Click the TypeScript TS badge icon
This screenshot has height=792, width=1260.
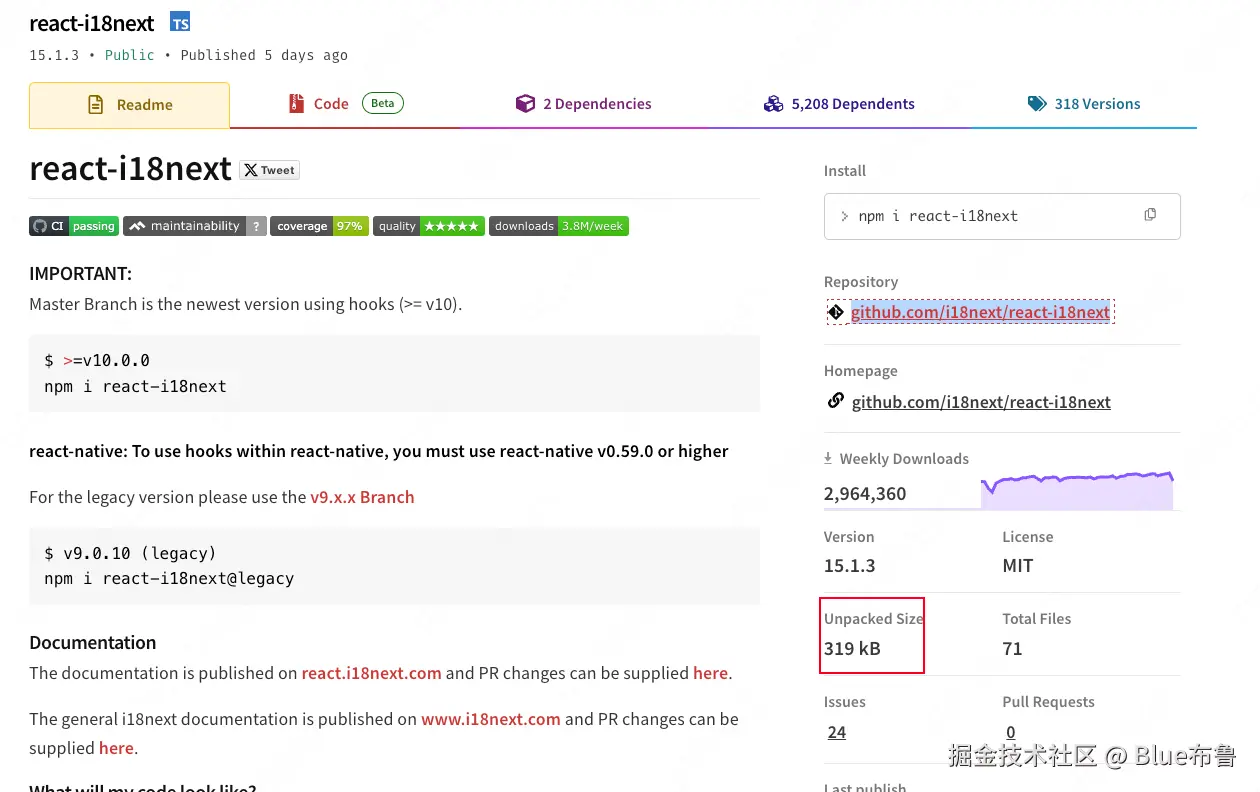point(180,22)
